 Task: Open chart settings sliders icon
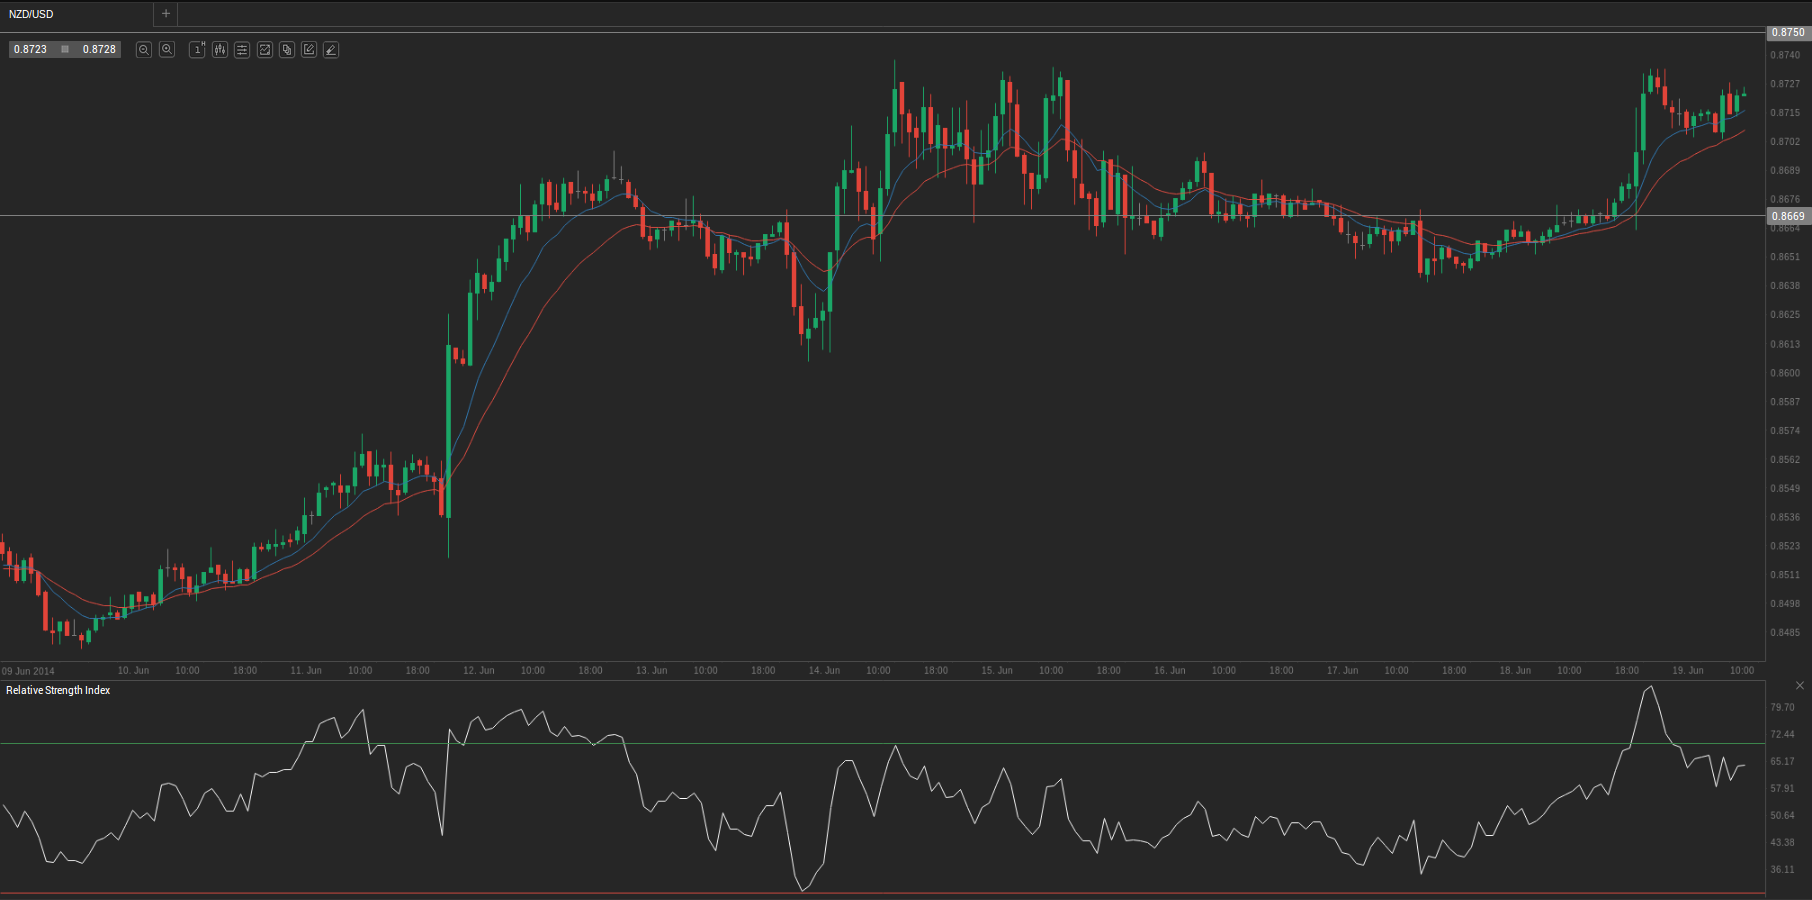(242, 49)
